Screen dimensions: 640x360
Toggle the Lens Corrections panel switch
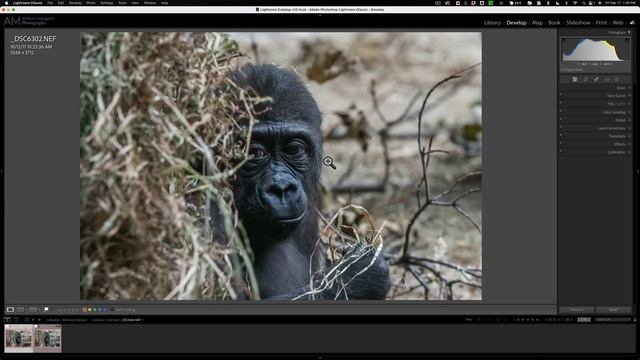point(561,128)
